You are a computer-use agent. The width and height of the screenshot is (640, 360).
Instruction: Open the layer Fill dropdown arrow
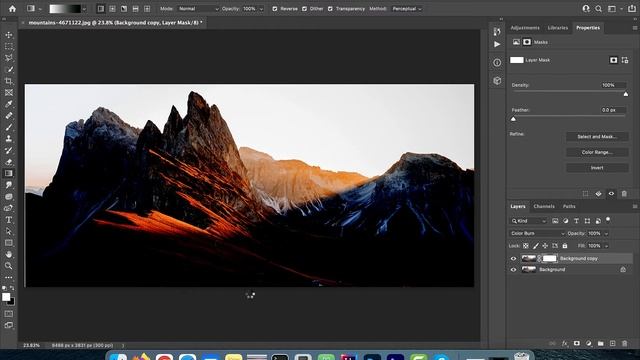click(x=606, y=246)
